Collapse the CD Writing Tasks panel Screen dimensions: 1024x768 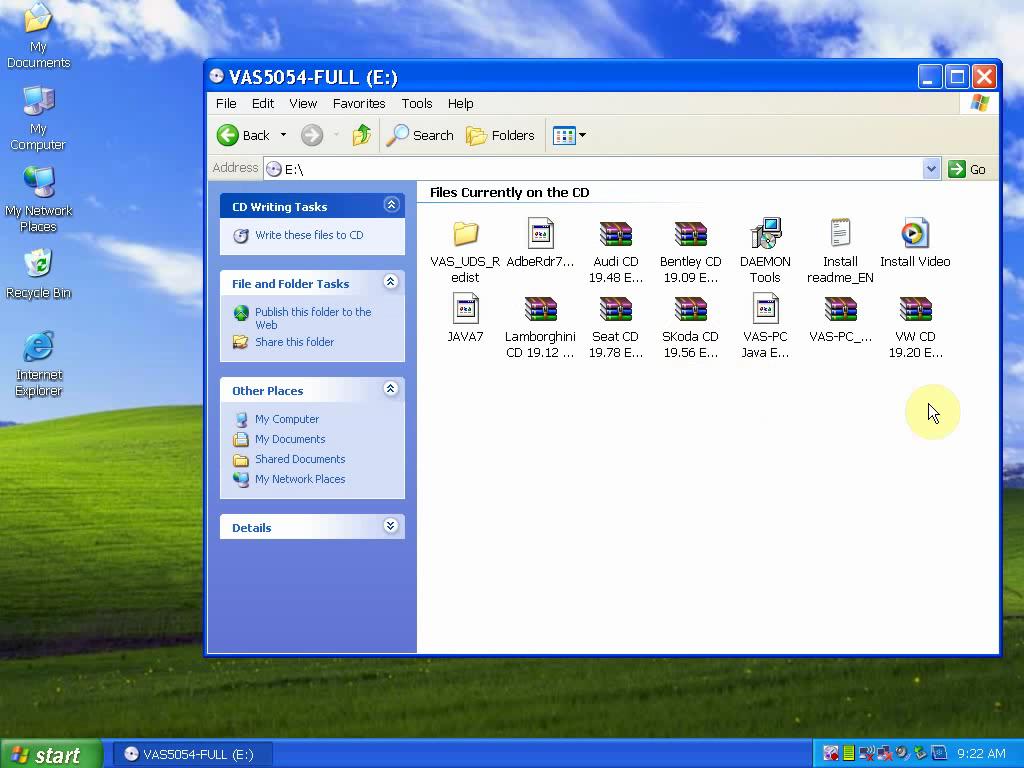point(391,205)
